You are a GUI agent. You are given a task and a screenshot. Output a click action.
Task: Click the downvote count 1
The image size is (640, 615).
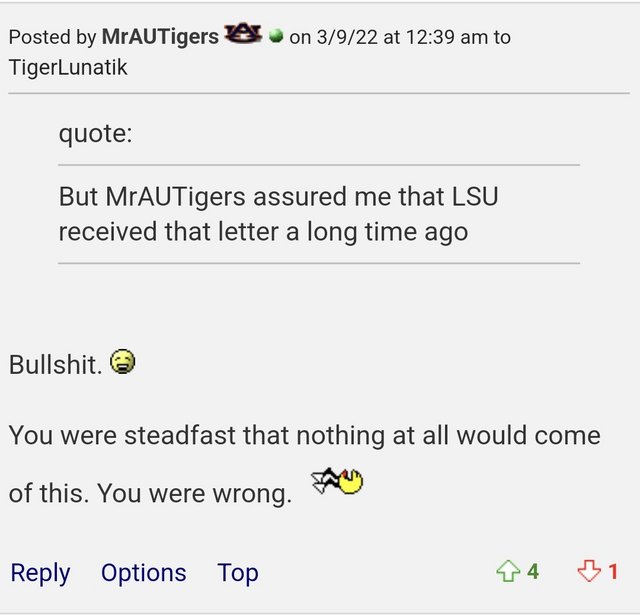point(613,572)
